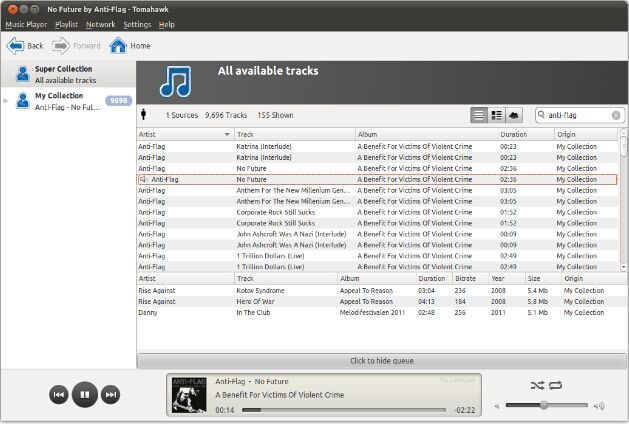Click the 9696 track count badge
The height and width of the screenshot is (424, 629).
119,101
